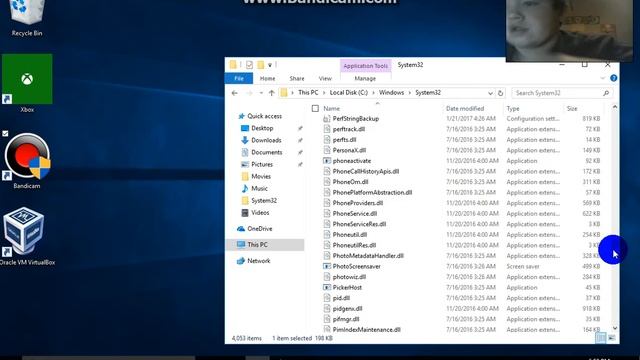Open the Bandicam desktop shortcut

tap(27, 160)
